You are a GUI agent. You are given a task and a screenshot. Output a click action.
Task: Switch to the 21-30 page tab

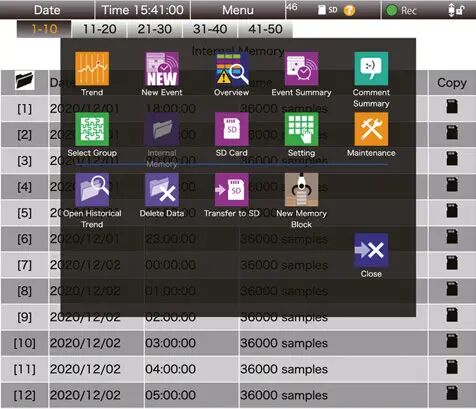tap(155, 29)
